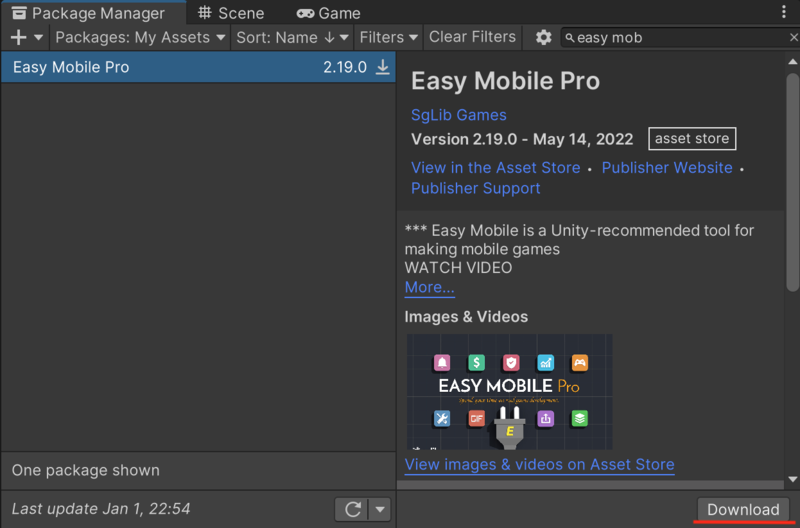
Task: Open the SgLib Games publisher link
Action: [x=459, y=115]
